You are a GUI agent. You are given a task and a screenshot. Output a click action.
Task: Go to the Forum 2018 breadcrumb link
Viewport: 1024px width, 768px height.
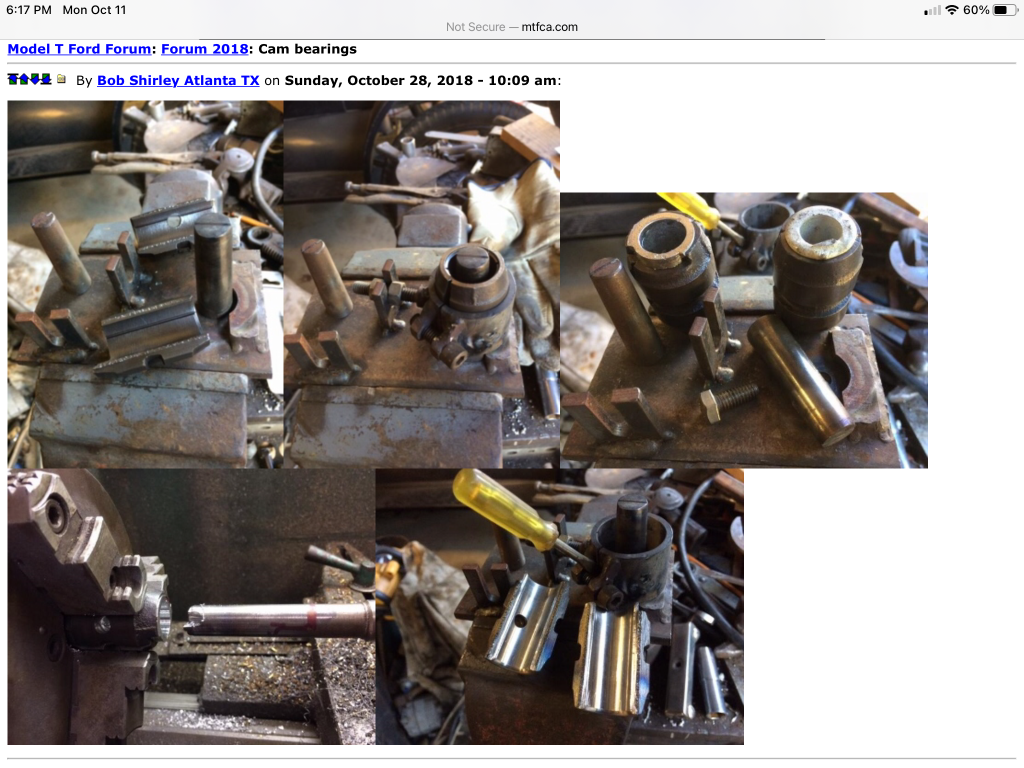coord(204,48)
